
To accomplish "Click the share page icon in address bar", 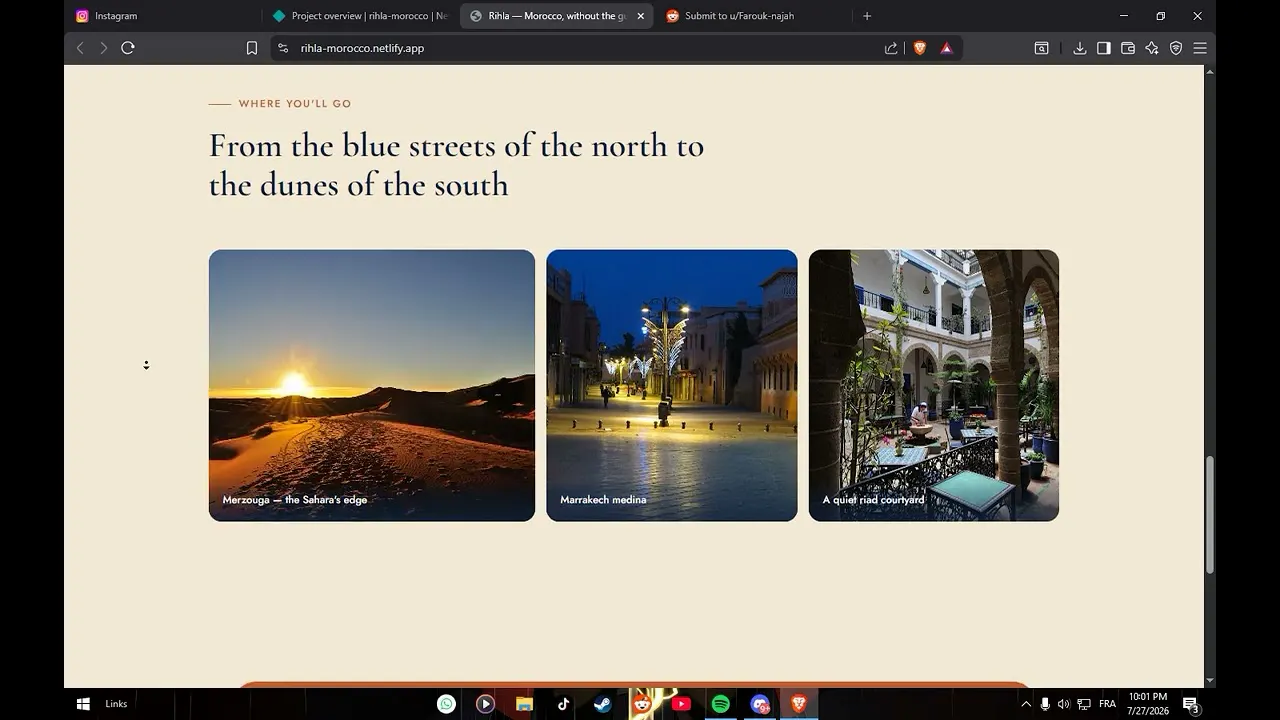I will click(891, 48).
